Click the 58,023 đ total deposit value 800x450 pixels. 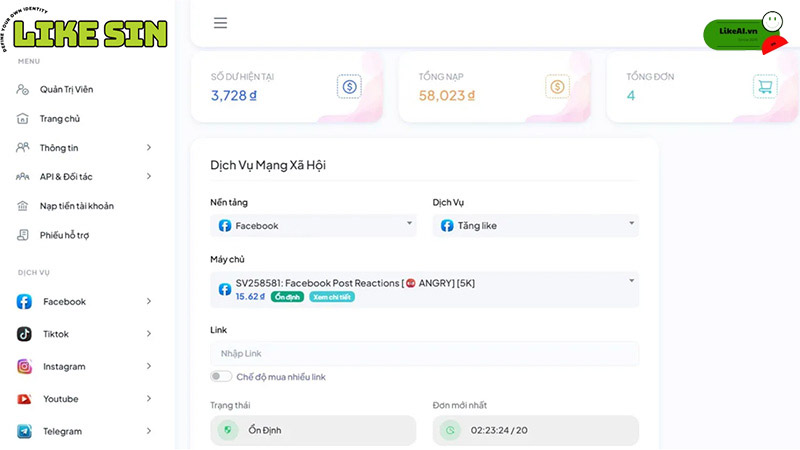point(447,95)
